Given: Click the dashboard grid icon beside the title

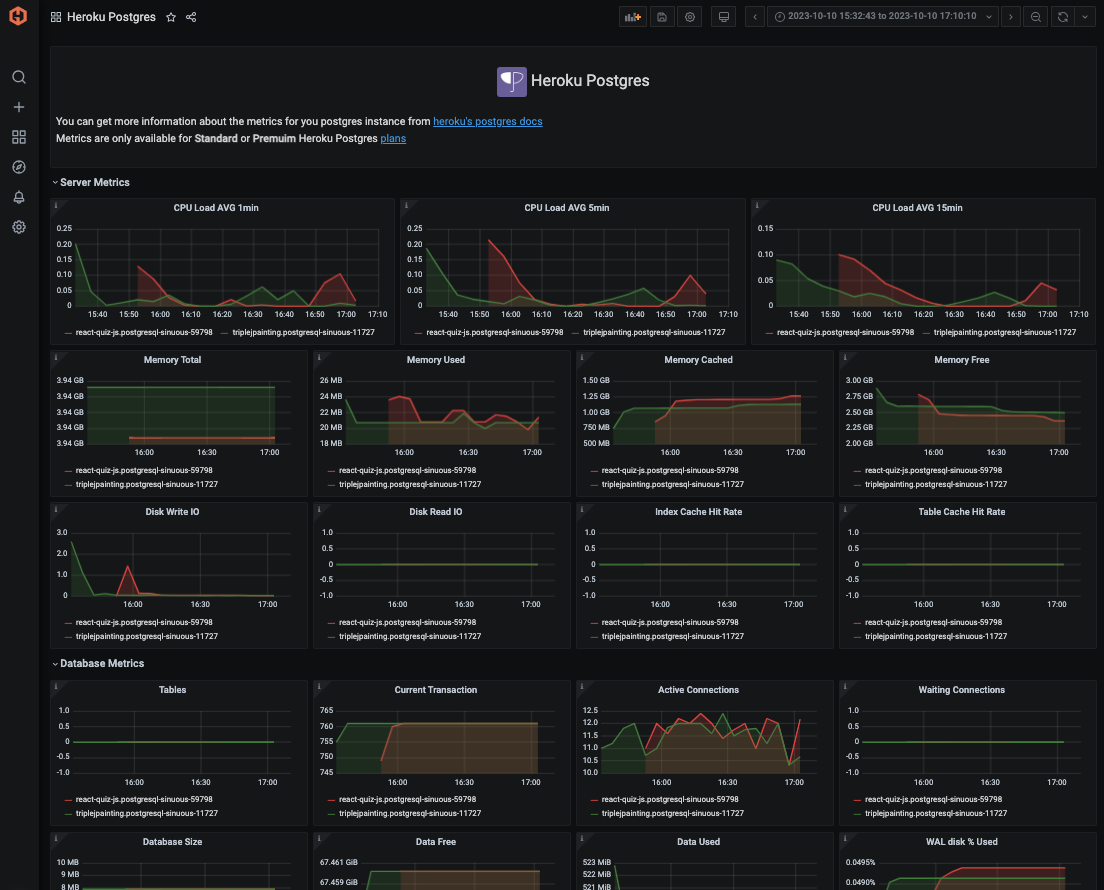Looking at the screenshot, I should pos(56,17).
